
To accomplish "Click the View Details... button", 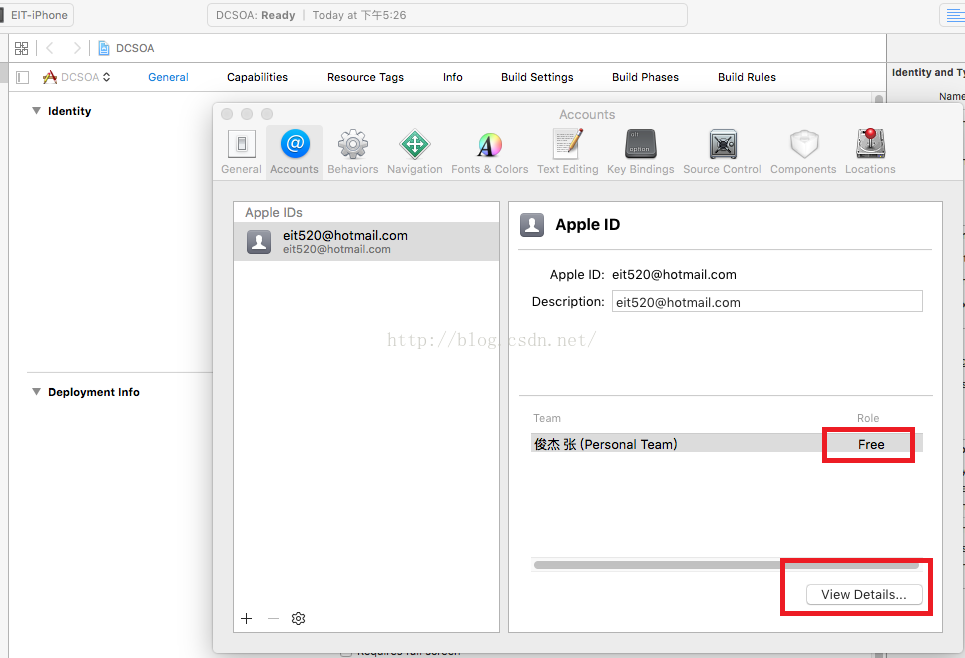I will coord(864,595).
